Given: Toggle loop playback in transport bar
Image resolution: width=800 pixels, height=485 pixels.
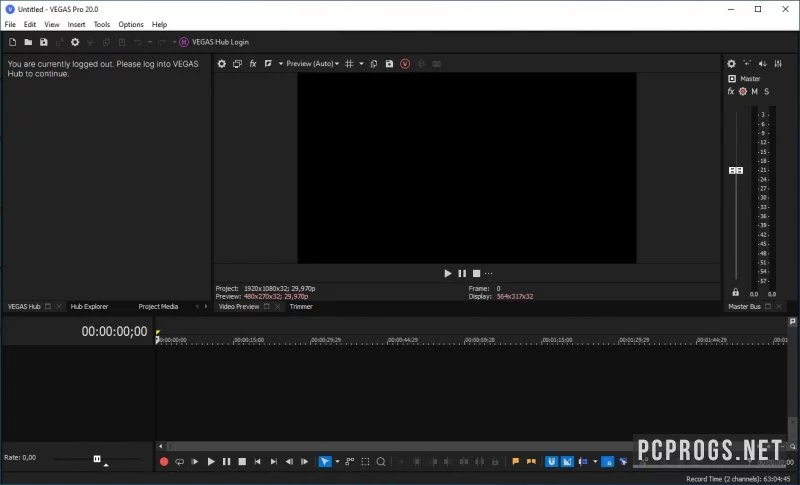Looking at the screenshot, I should [x=180, y=462].
